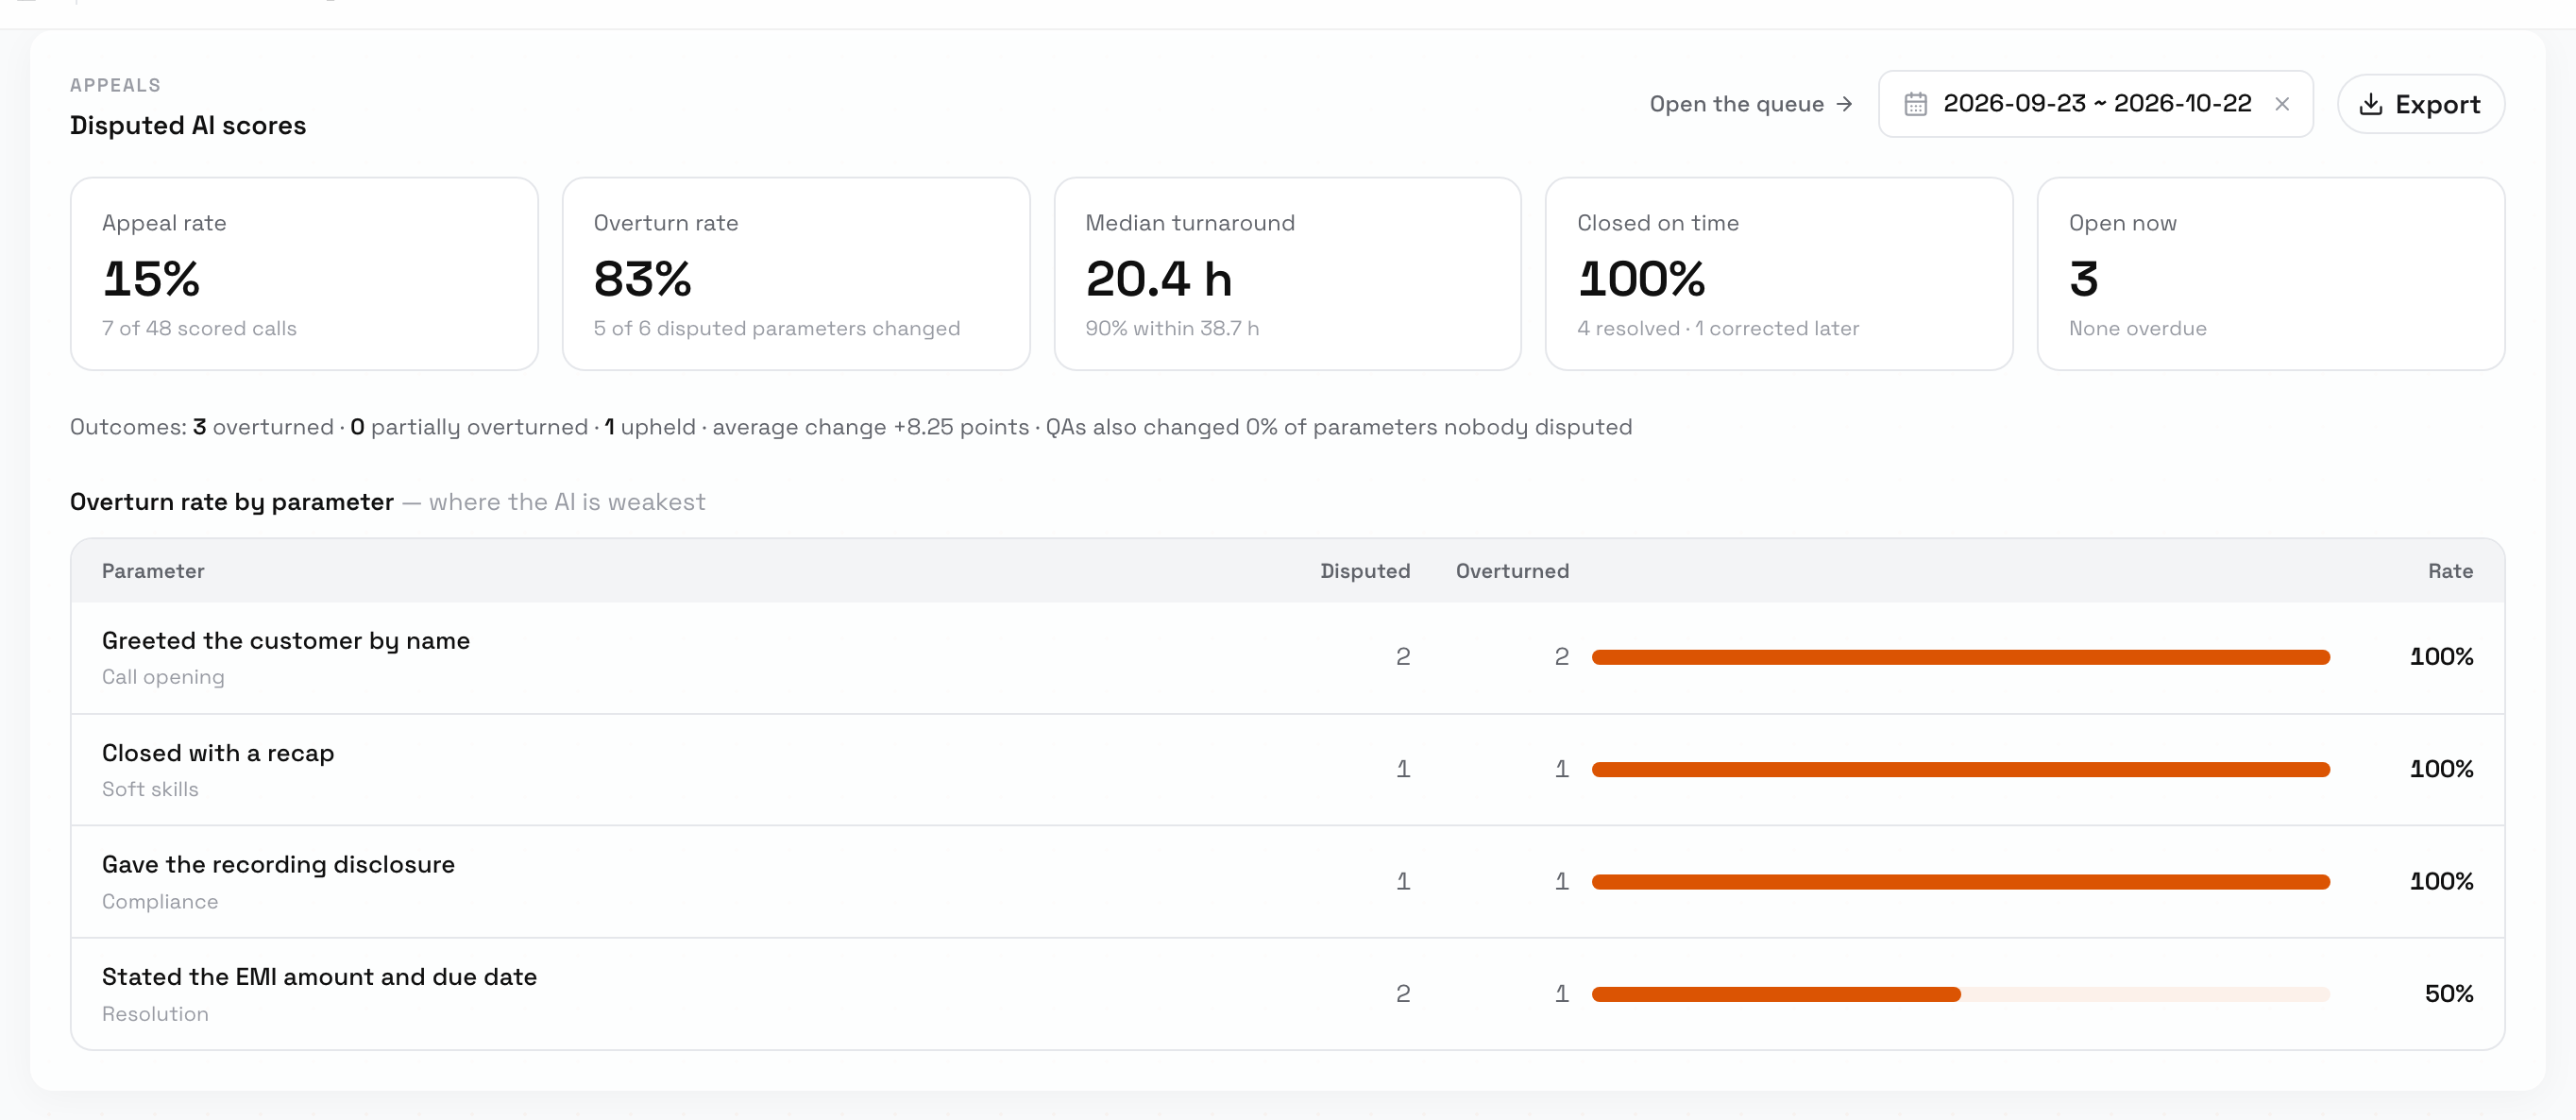The height and width of the screenshot is (1120, 2576).
Task: Click the Rate column header
Action: [2450, 571]
